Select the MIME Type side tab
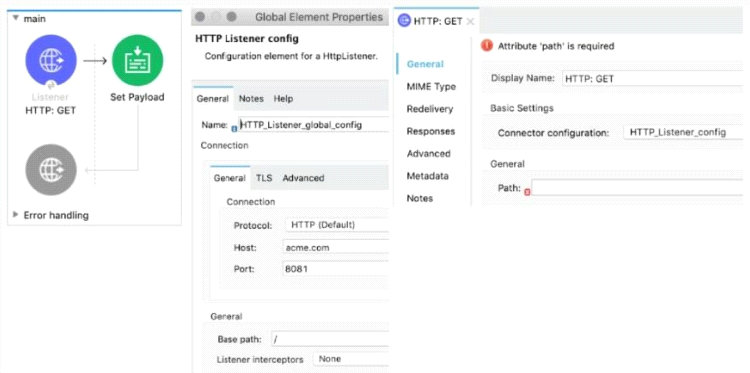 (x=431, y=87)
